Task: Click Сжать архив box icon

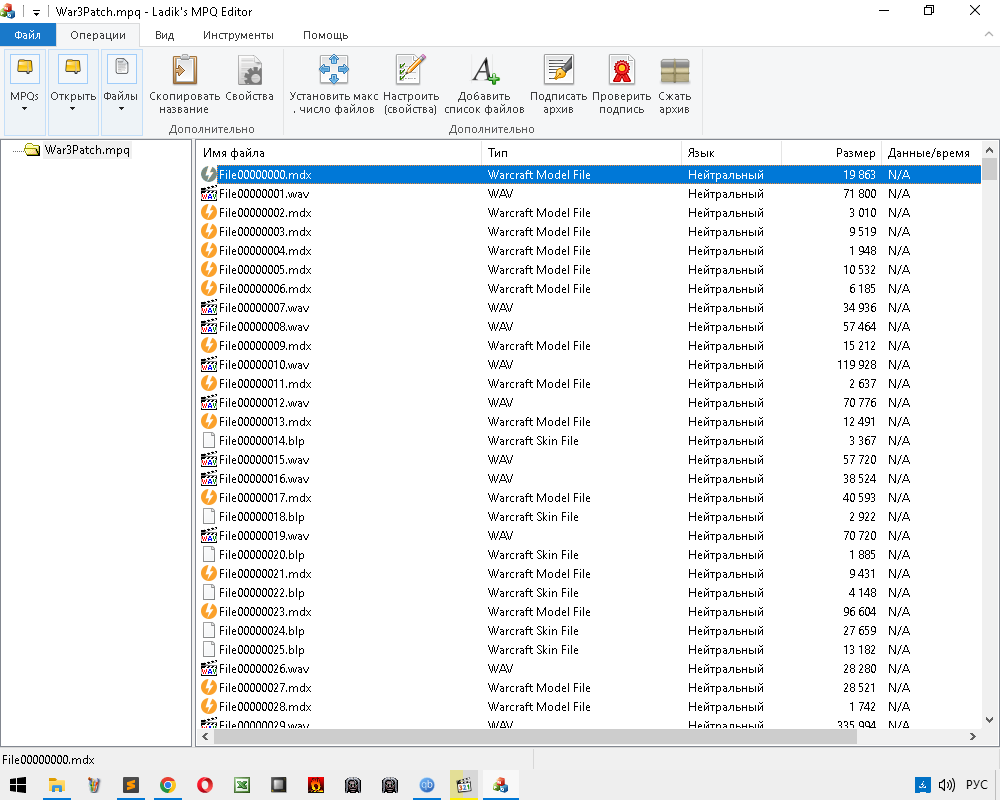Action: tap(675, 71)
